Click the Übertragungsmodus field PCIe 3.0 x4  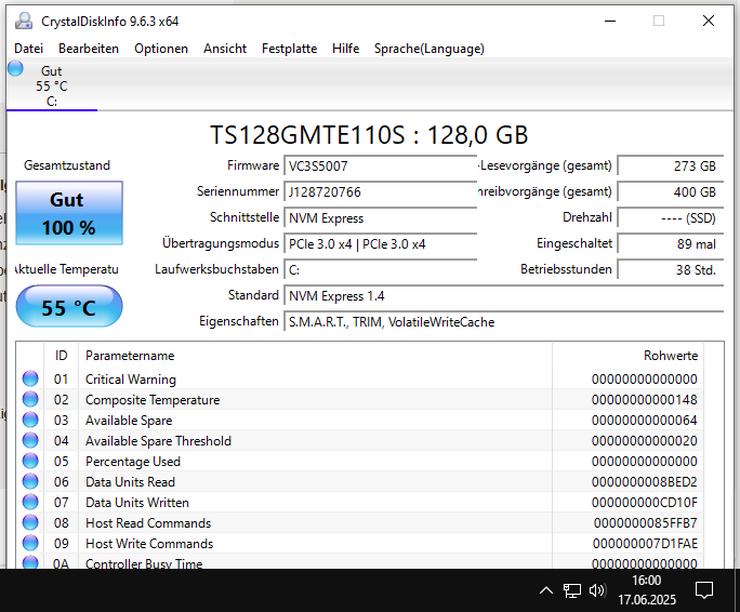(x=380, y=244)
